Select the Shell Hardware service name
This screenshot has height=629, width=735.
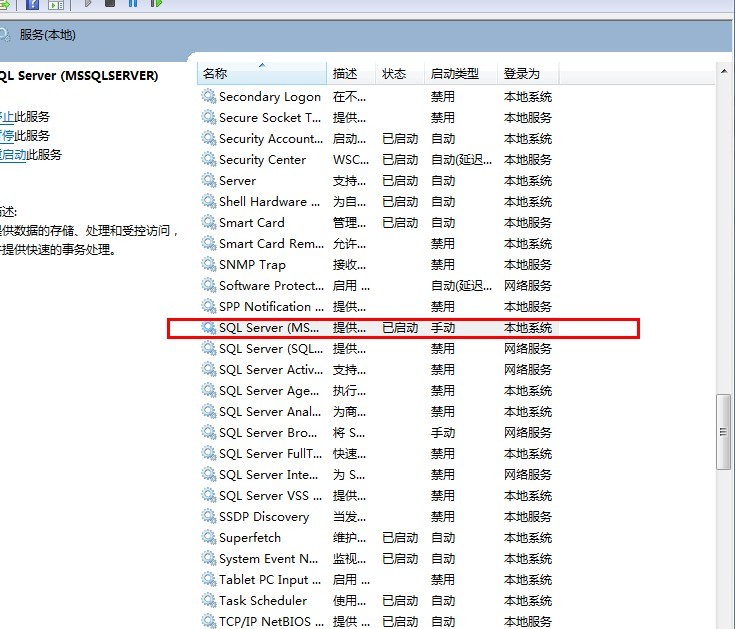point(270,202)
